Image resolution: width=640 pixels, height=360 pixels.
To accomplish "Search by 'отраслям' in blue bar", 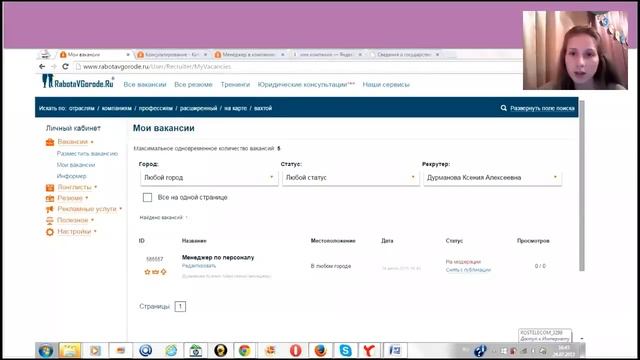I will (x=82, y=108).
